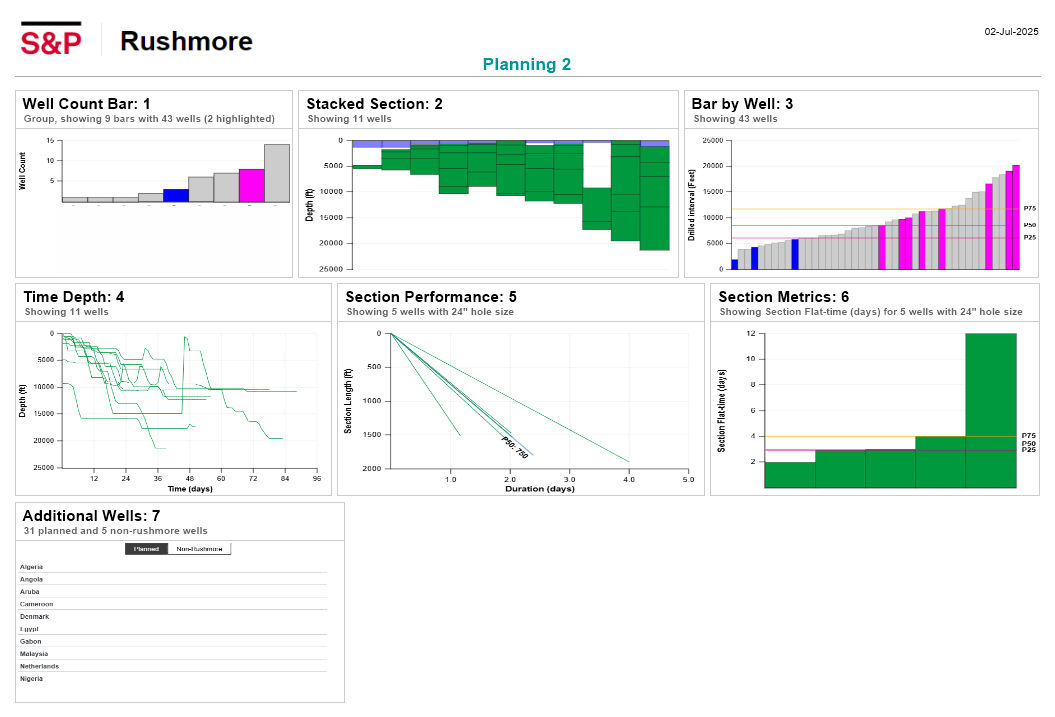The image size is (1055, 717).
Task: Click the Nigeria row in the wells list
Action: tap(32, 679)
